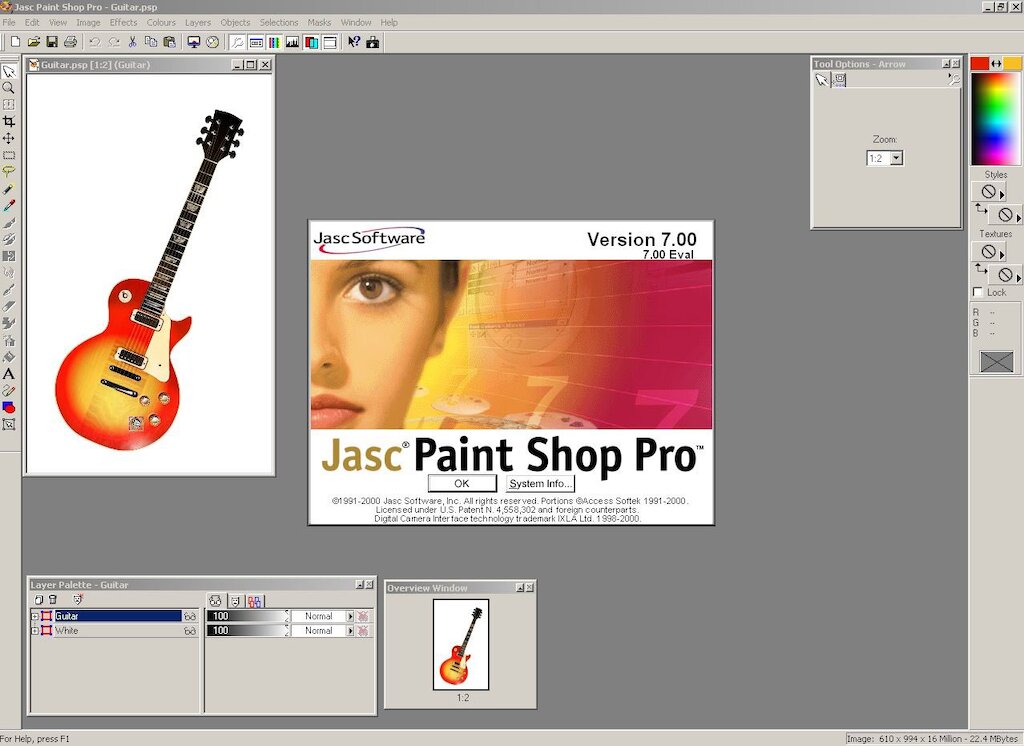The width and height of the screenshot is (1024, 746).
Task: Select the Crop tool in the tool palette
Action: tap(9, 121)
